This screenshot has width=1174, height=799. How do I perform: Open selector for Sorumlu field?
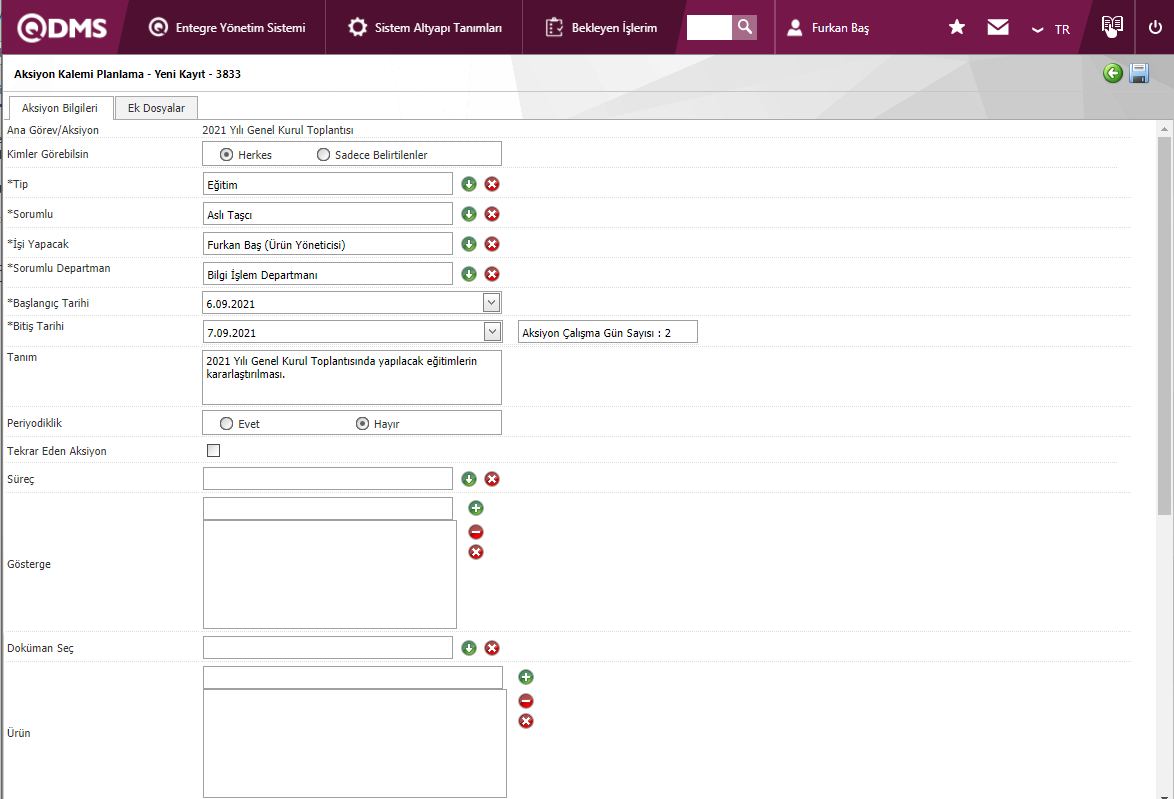(x=469, y=214)
